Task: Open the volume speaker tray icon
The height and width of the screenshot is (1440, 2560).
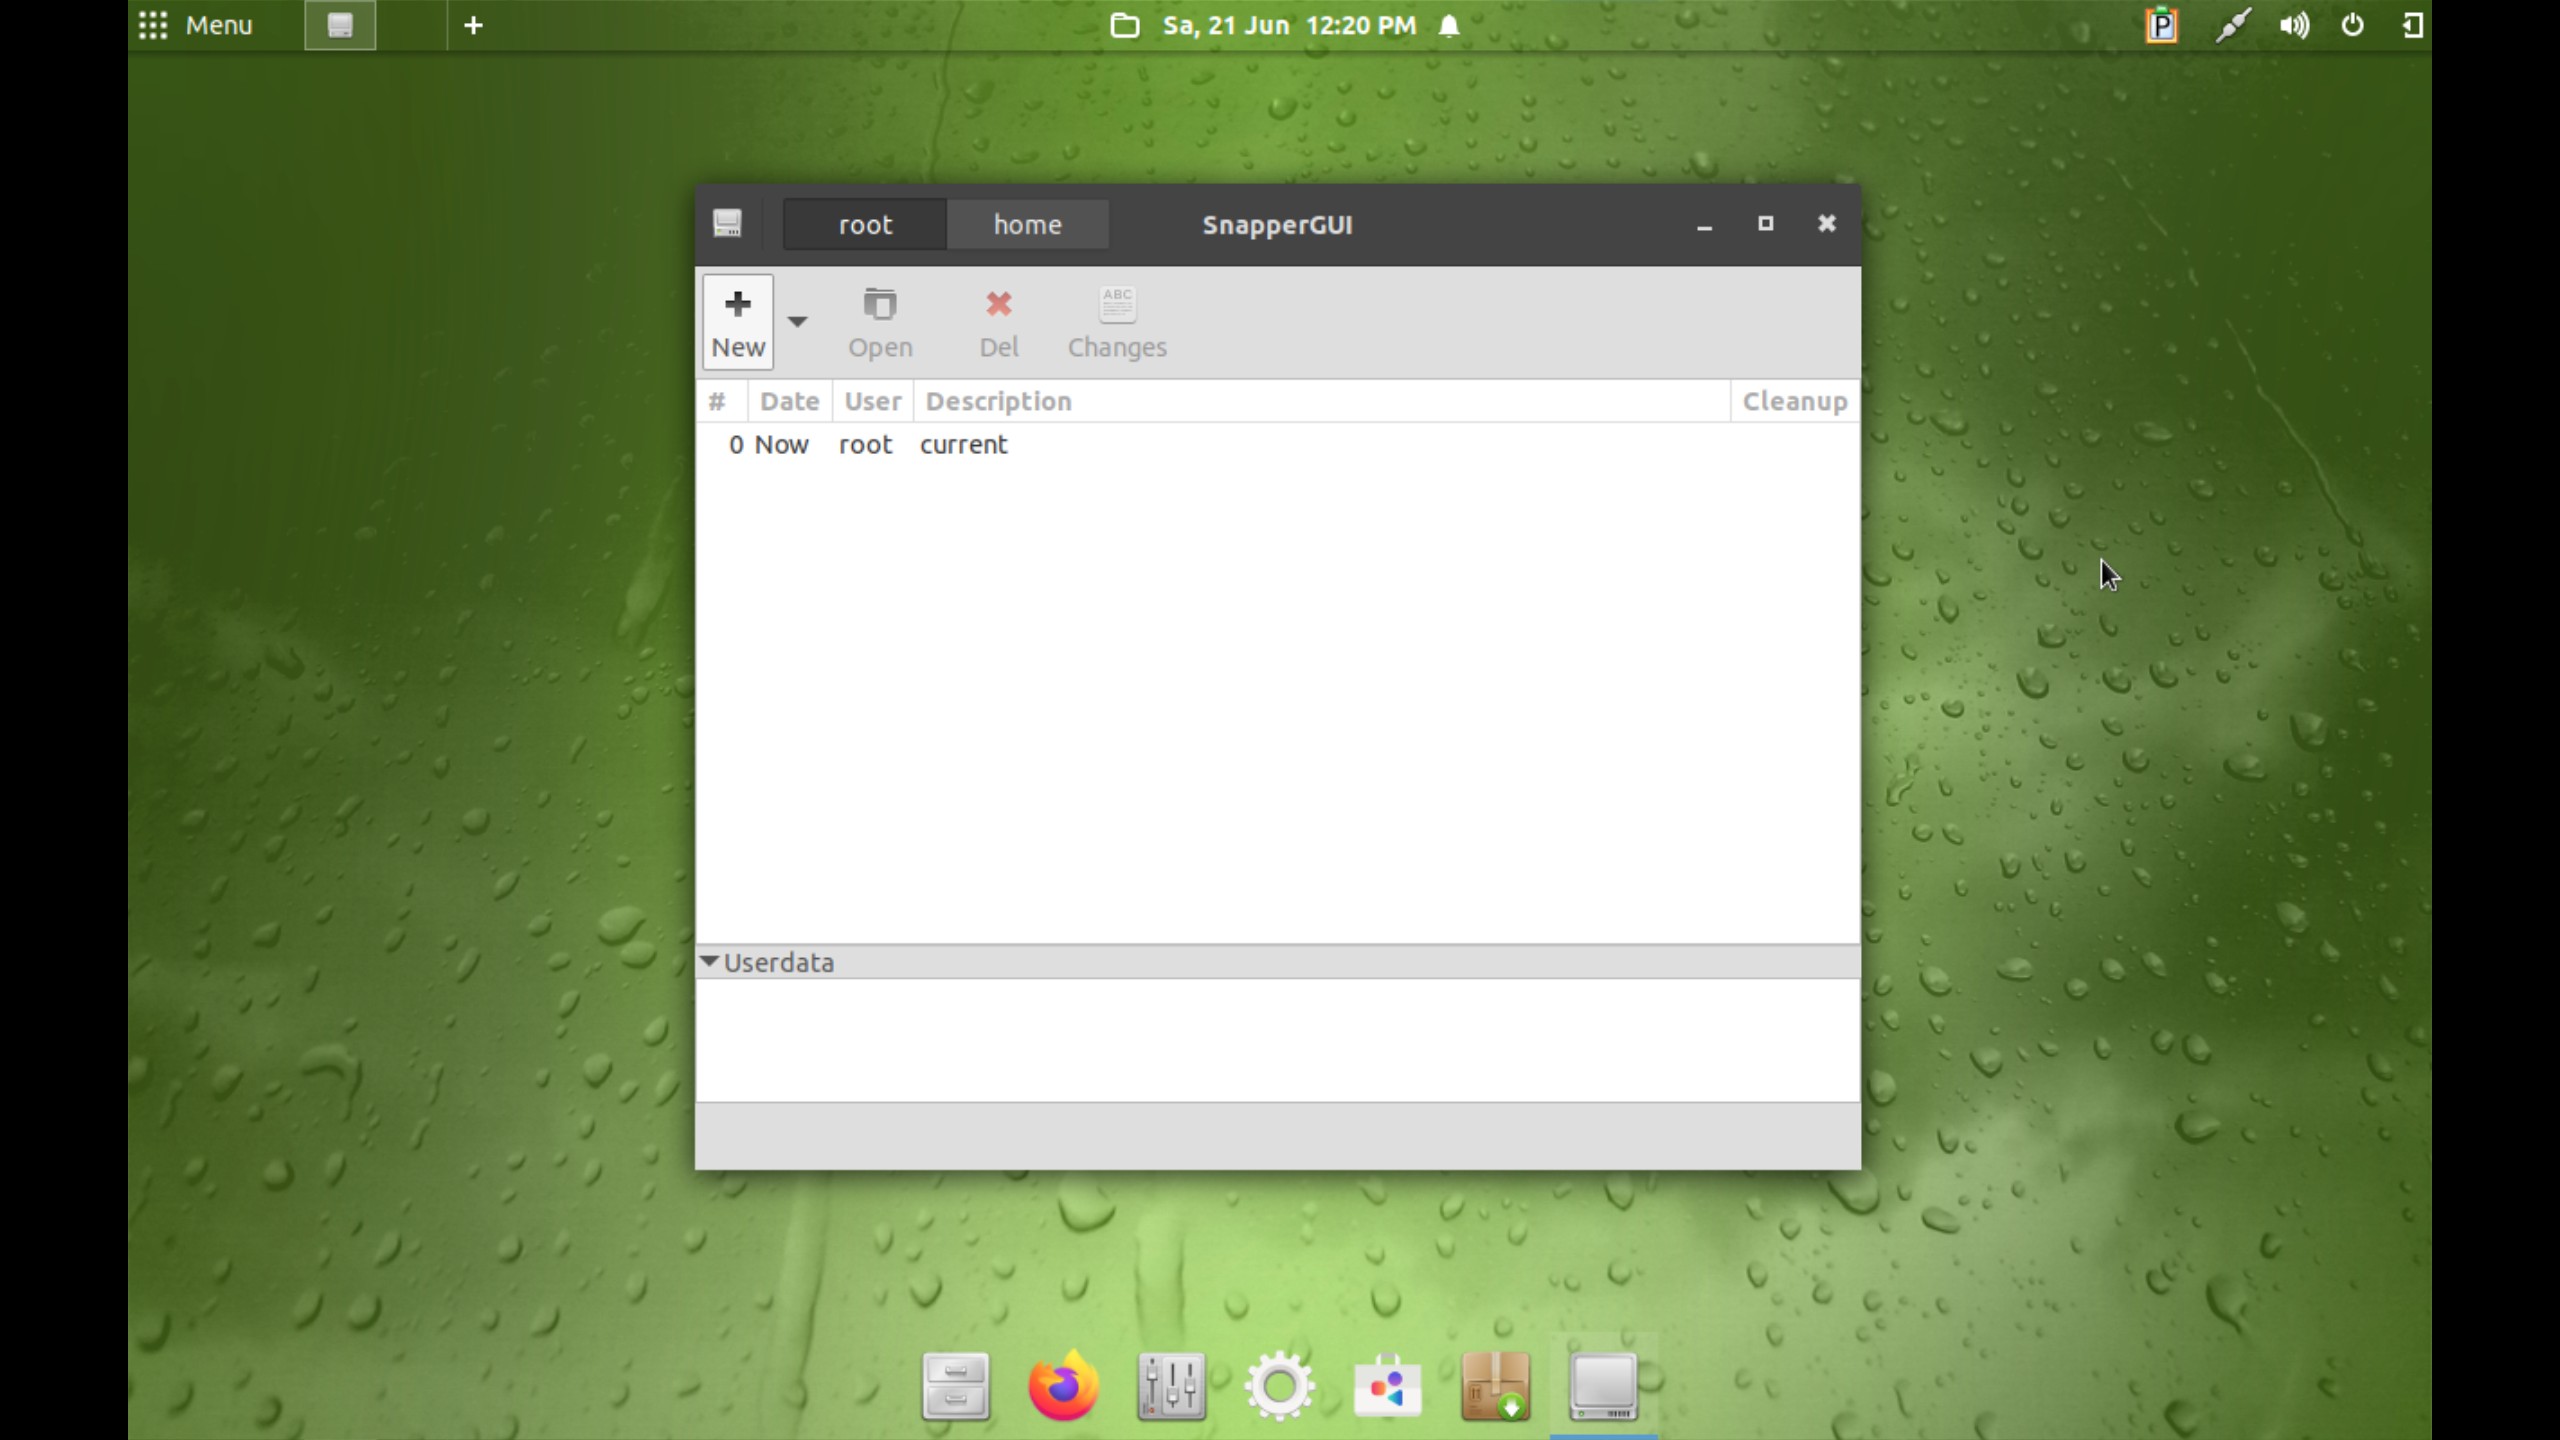Action: coord(2294,25)
